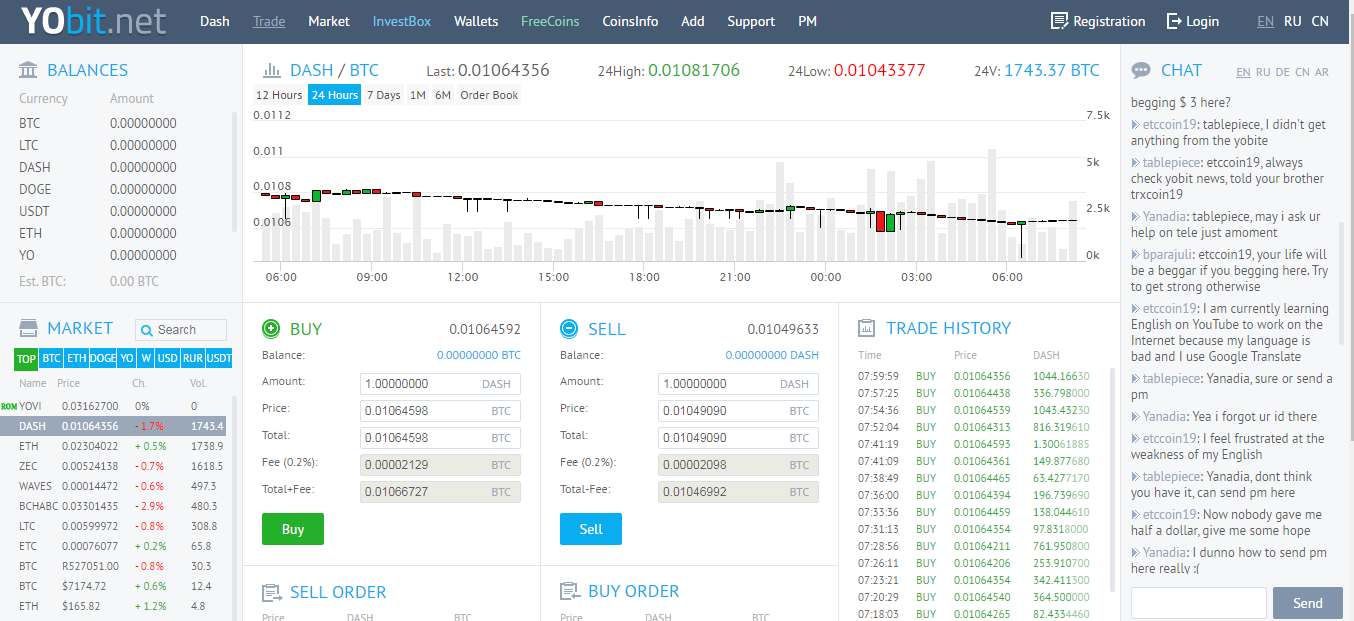1354x621 pixels.
Task: Select the 7 Days chart range
Action: pos(383,95)
